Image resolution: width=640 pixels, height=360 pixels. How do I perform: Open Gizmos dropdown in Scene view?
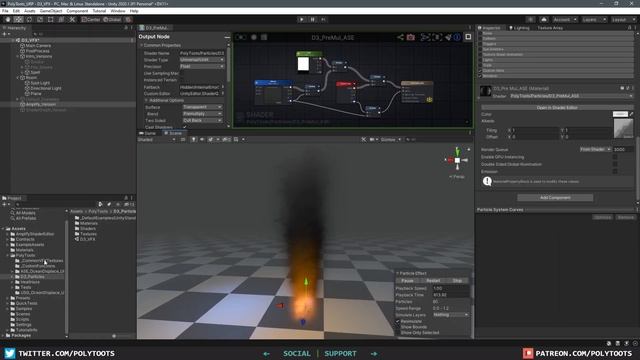[x=391, y=140]
